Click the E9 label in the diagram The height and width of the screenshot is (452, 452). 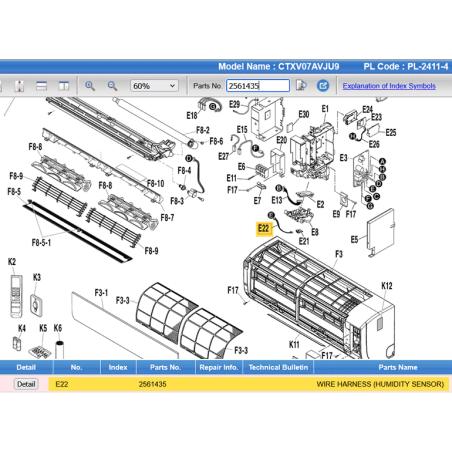point(336,214)
